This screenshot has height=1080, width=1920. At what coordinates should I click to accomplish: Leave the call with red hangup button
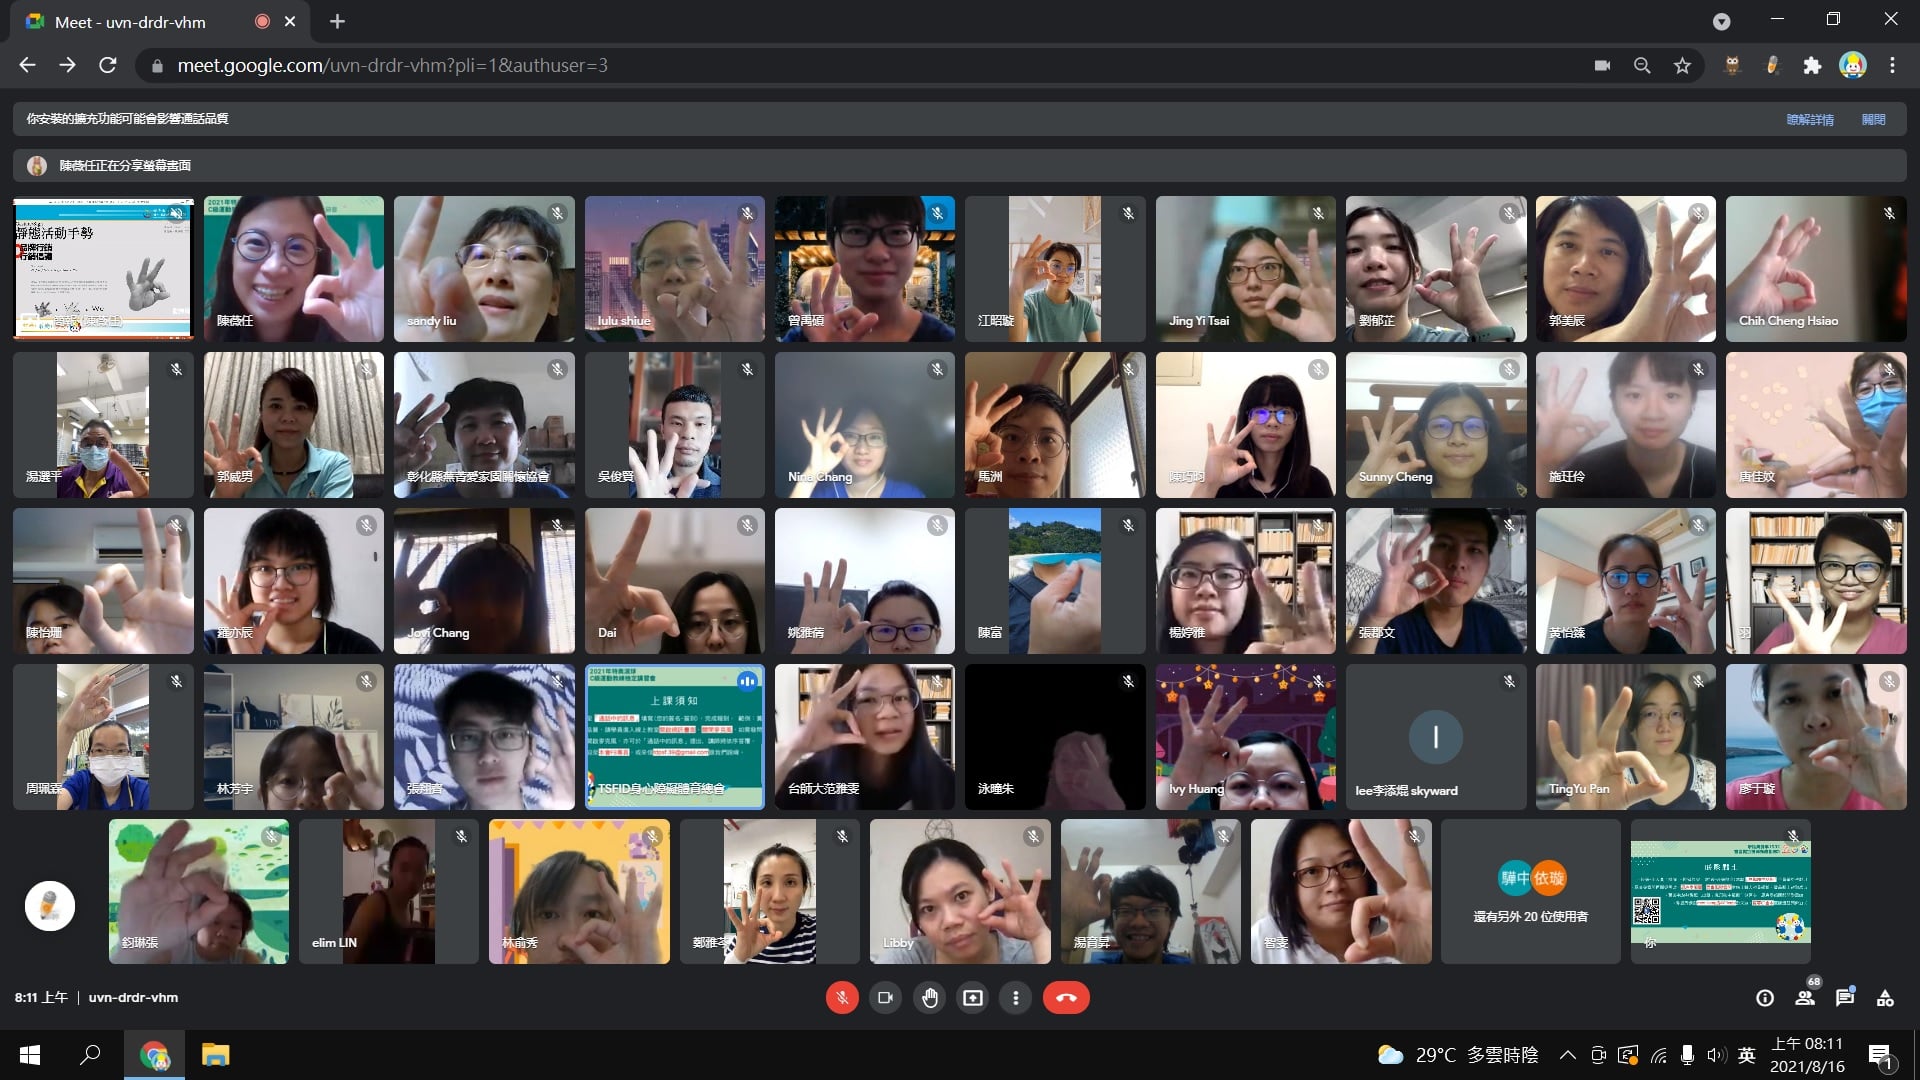click(1066, 998)
